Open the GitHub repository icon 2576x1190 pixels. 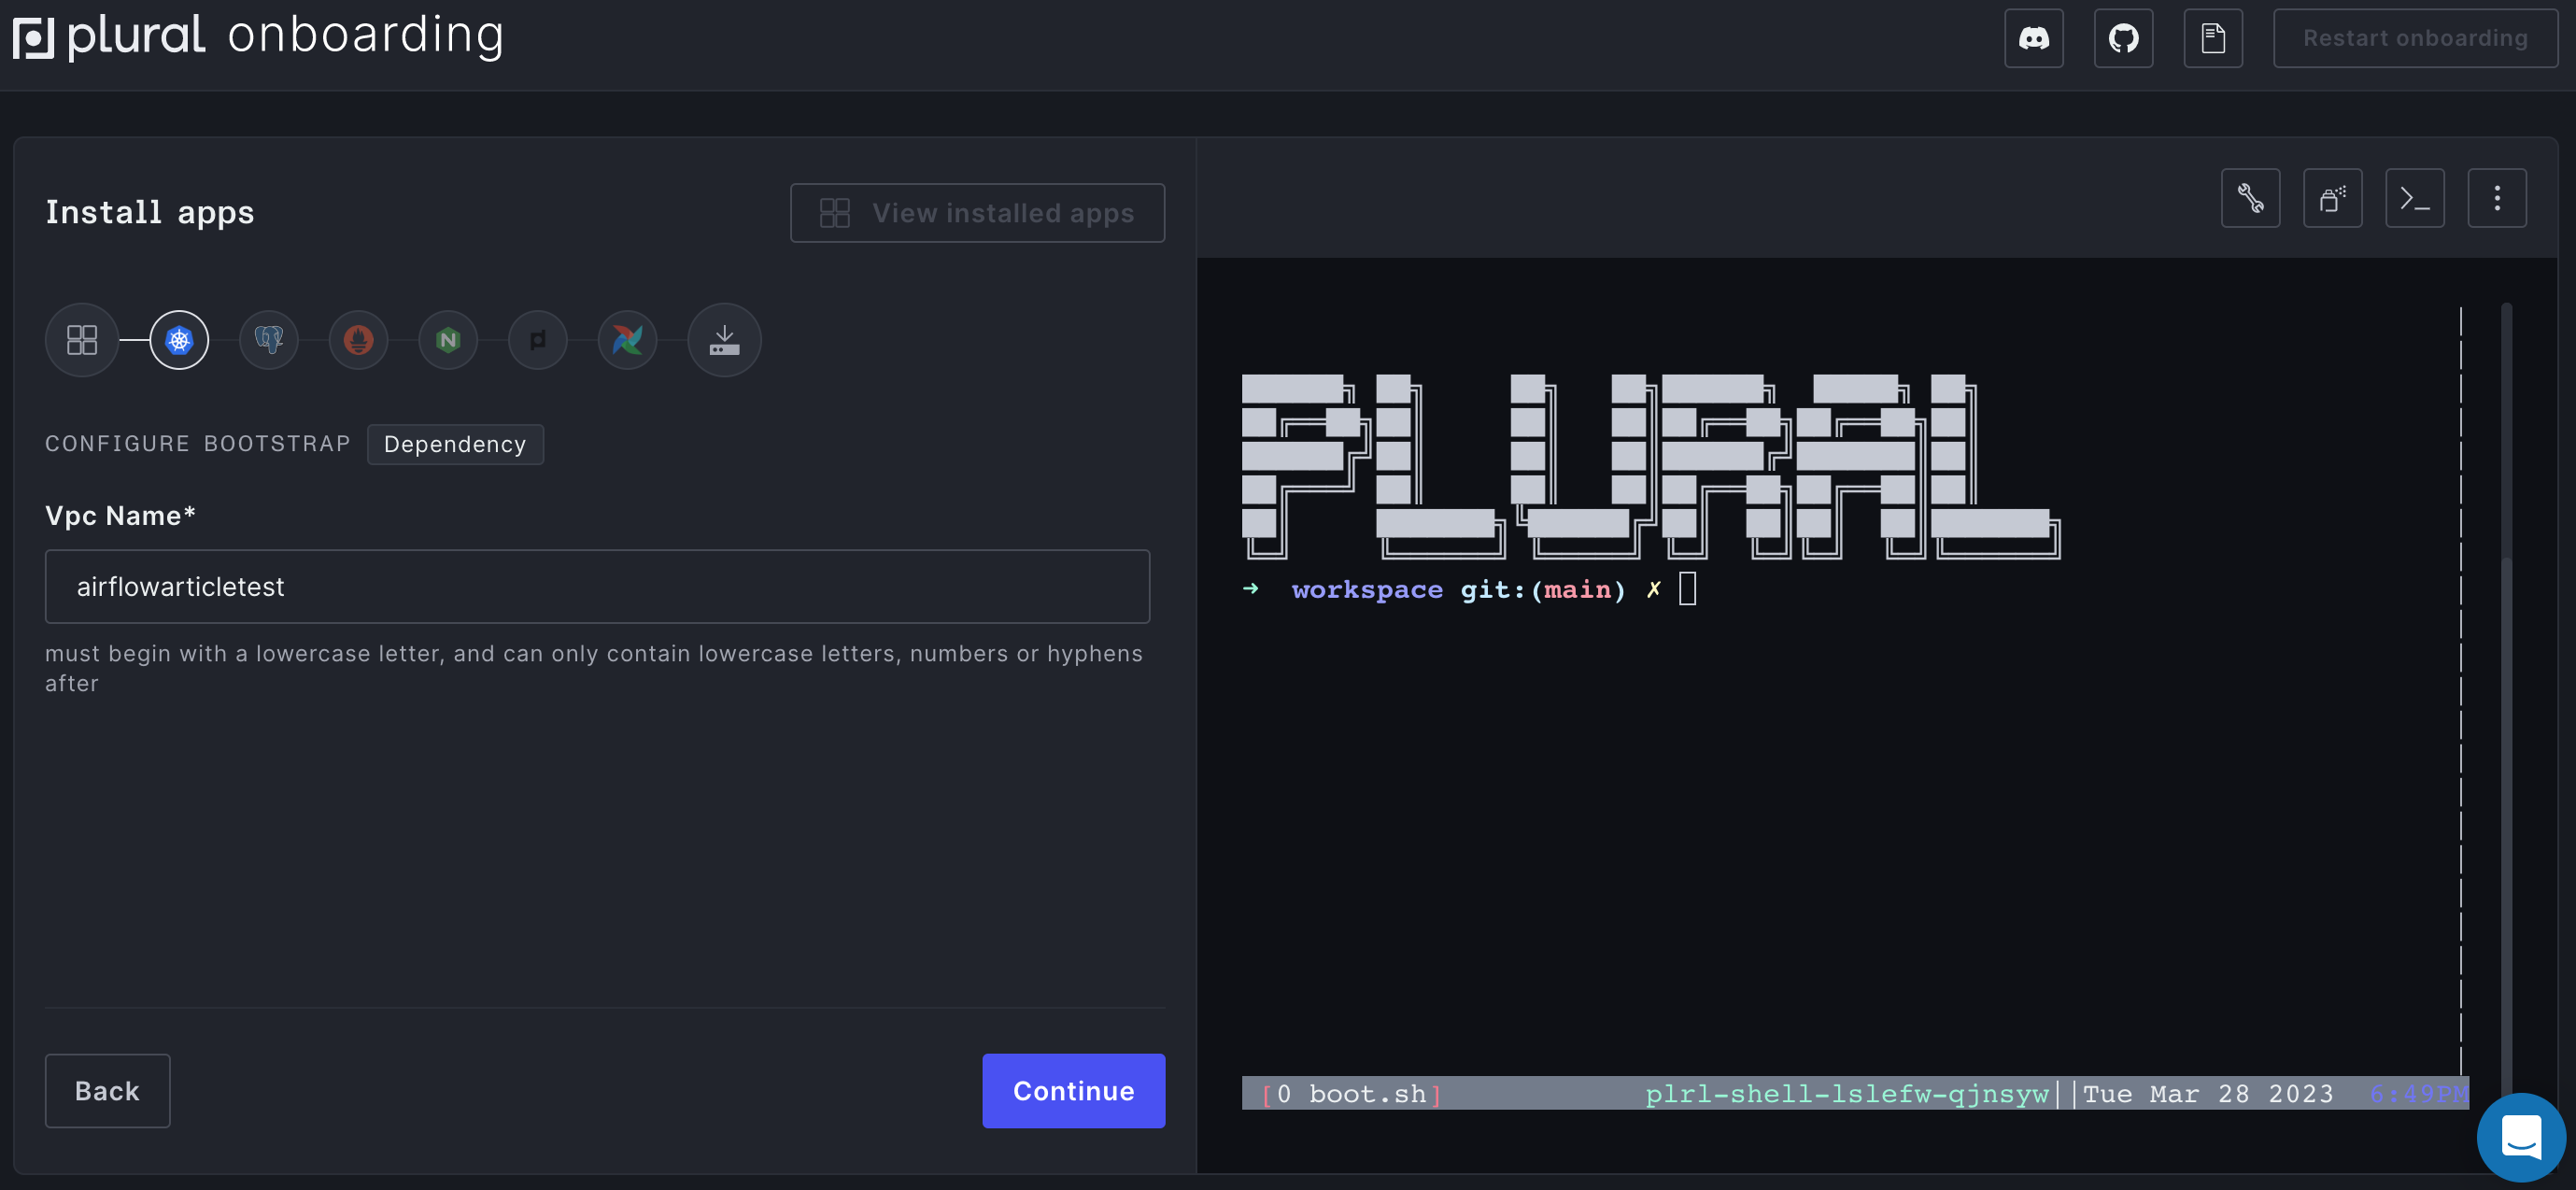(2123, 38)
